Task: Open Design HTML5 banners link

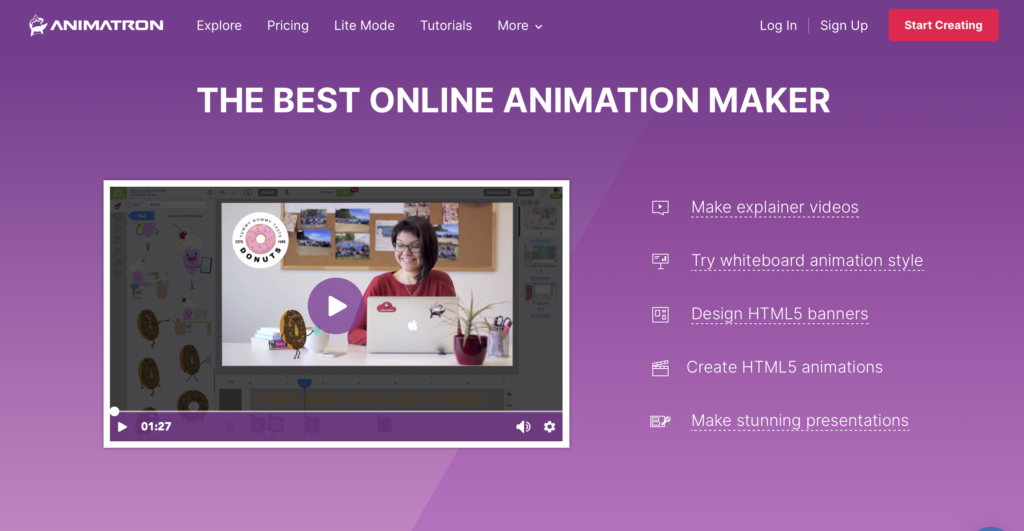Action: pos(780,314)
